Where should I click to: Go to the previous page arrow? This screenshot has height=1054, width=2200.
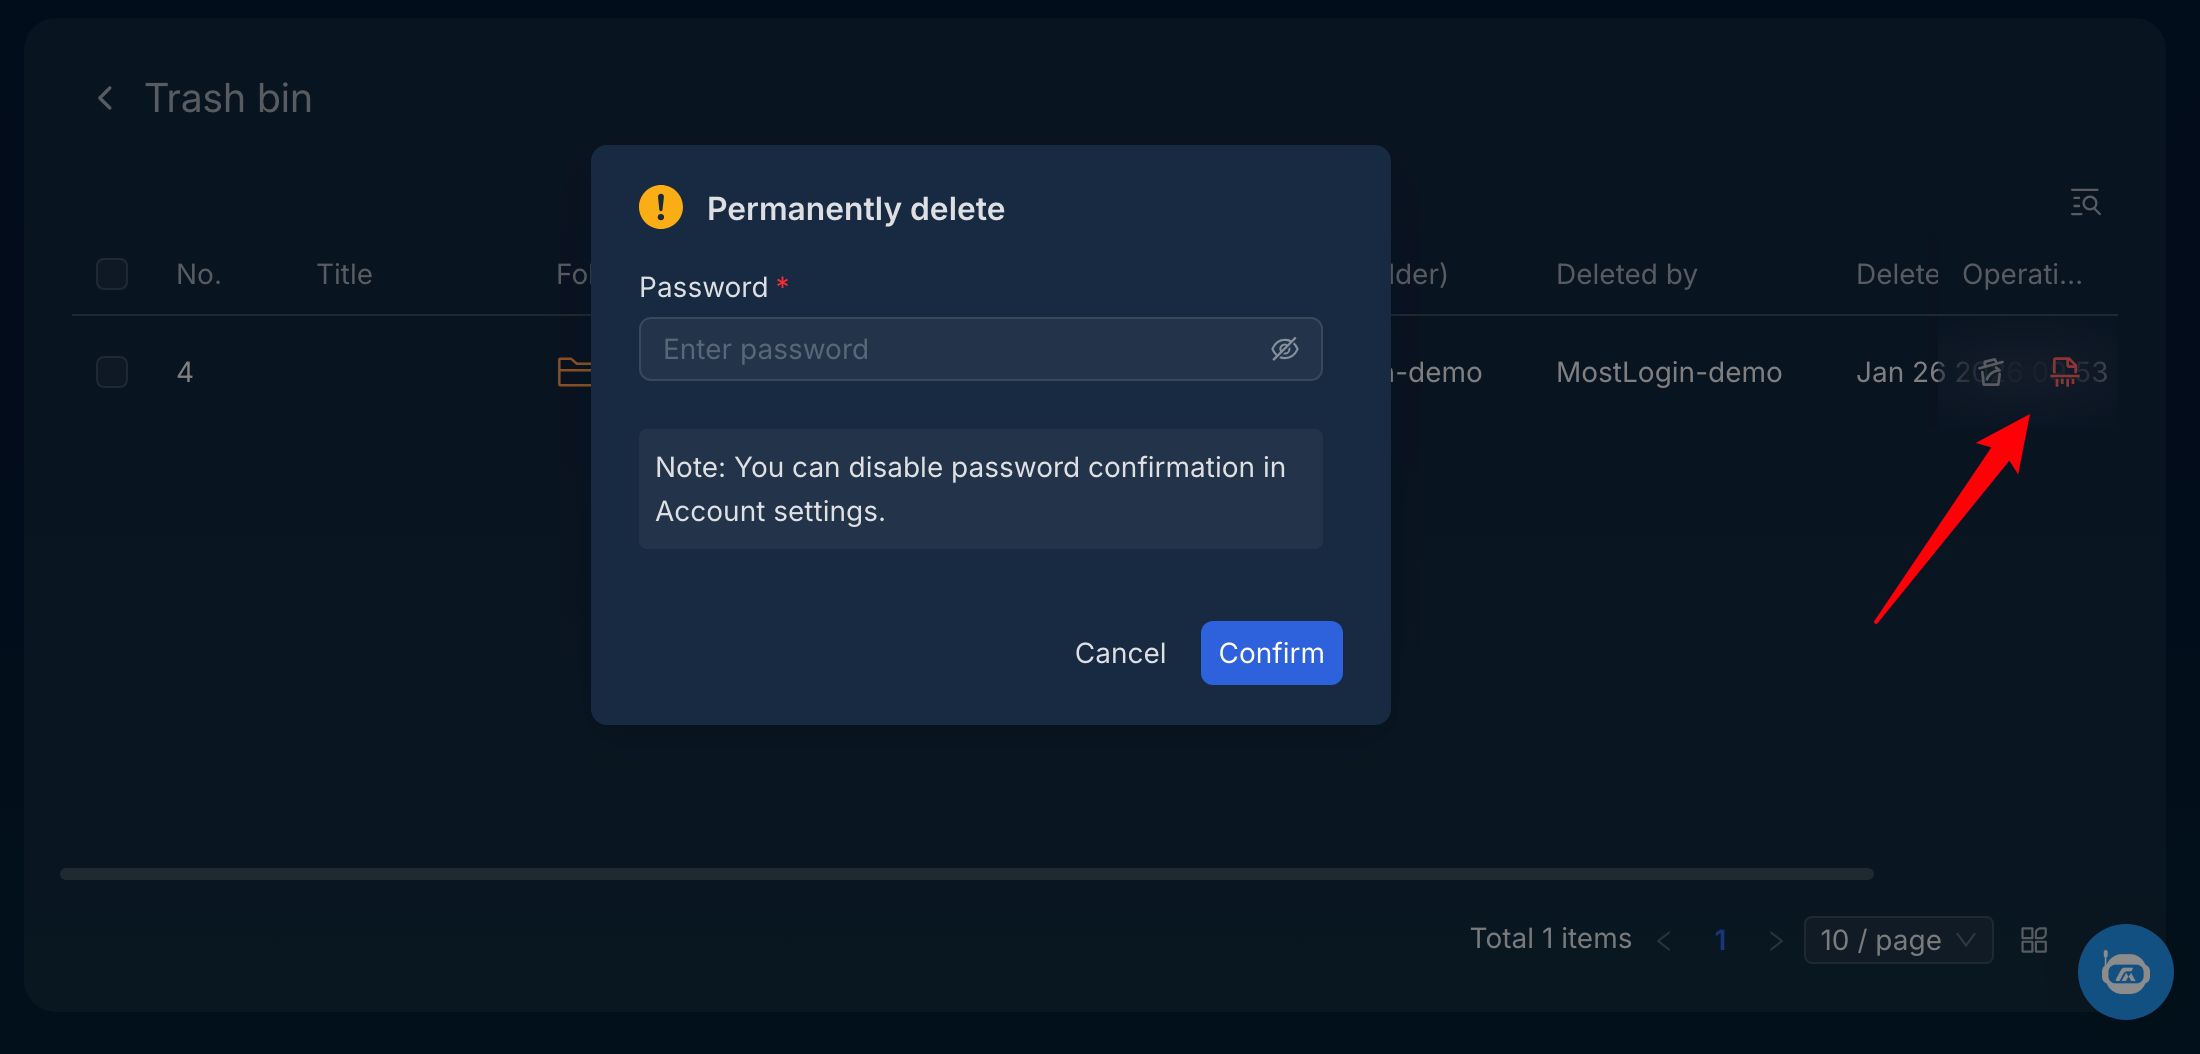point(1664,940)
